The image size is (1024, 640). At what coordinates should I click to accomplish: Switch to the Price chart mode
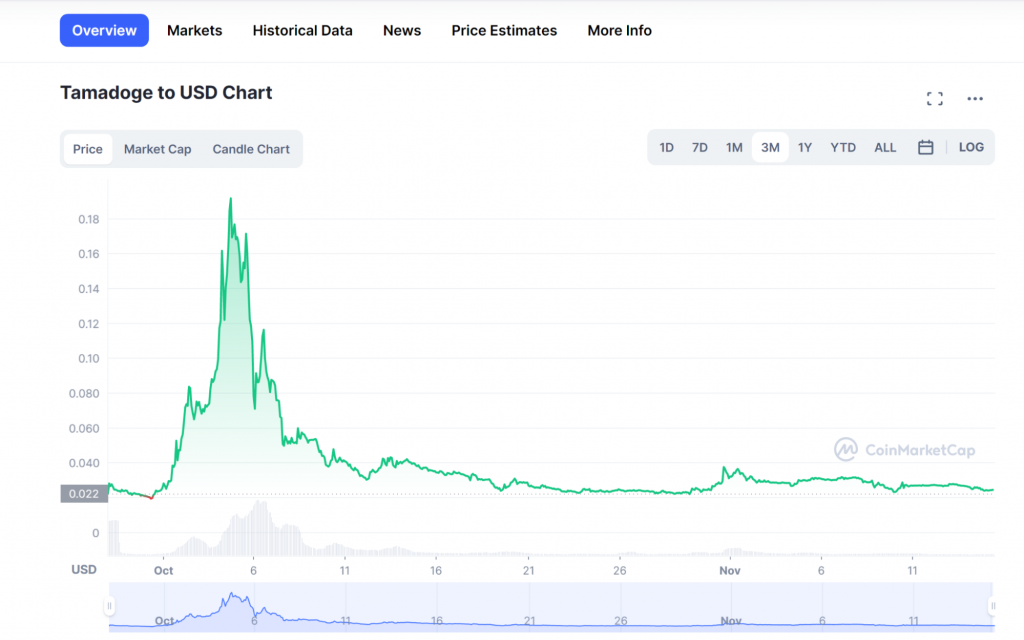(x=87, y=148)
